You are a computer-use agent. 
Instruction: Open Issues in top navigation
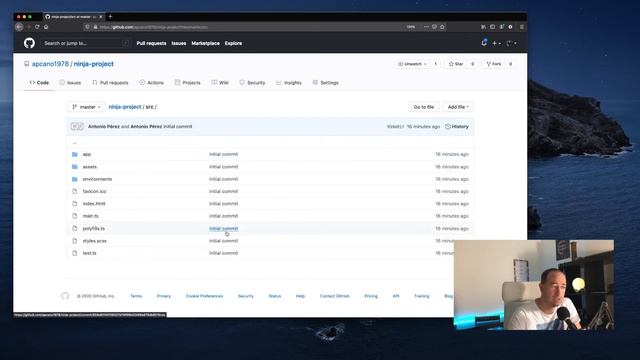click(x=179, y=43)
